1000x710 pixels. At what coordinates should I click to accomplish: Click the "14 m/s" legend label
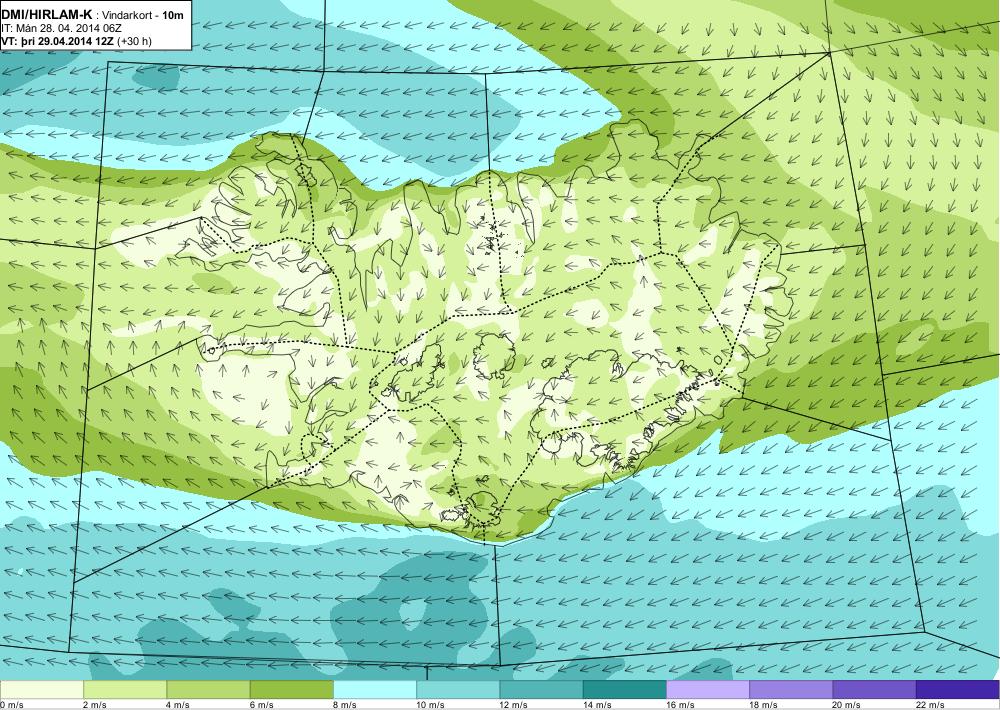597,704
